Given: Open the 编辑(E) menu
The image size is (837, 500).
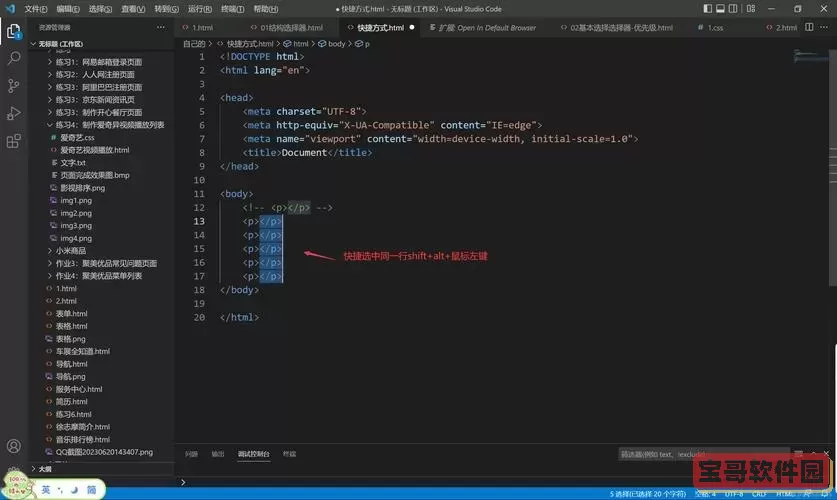Looking at the screenshot, I should click(x=68, y=9).
